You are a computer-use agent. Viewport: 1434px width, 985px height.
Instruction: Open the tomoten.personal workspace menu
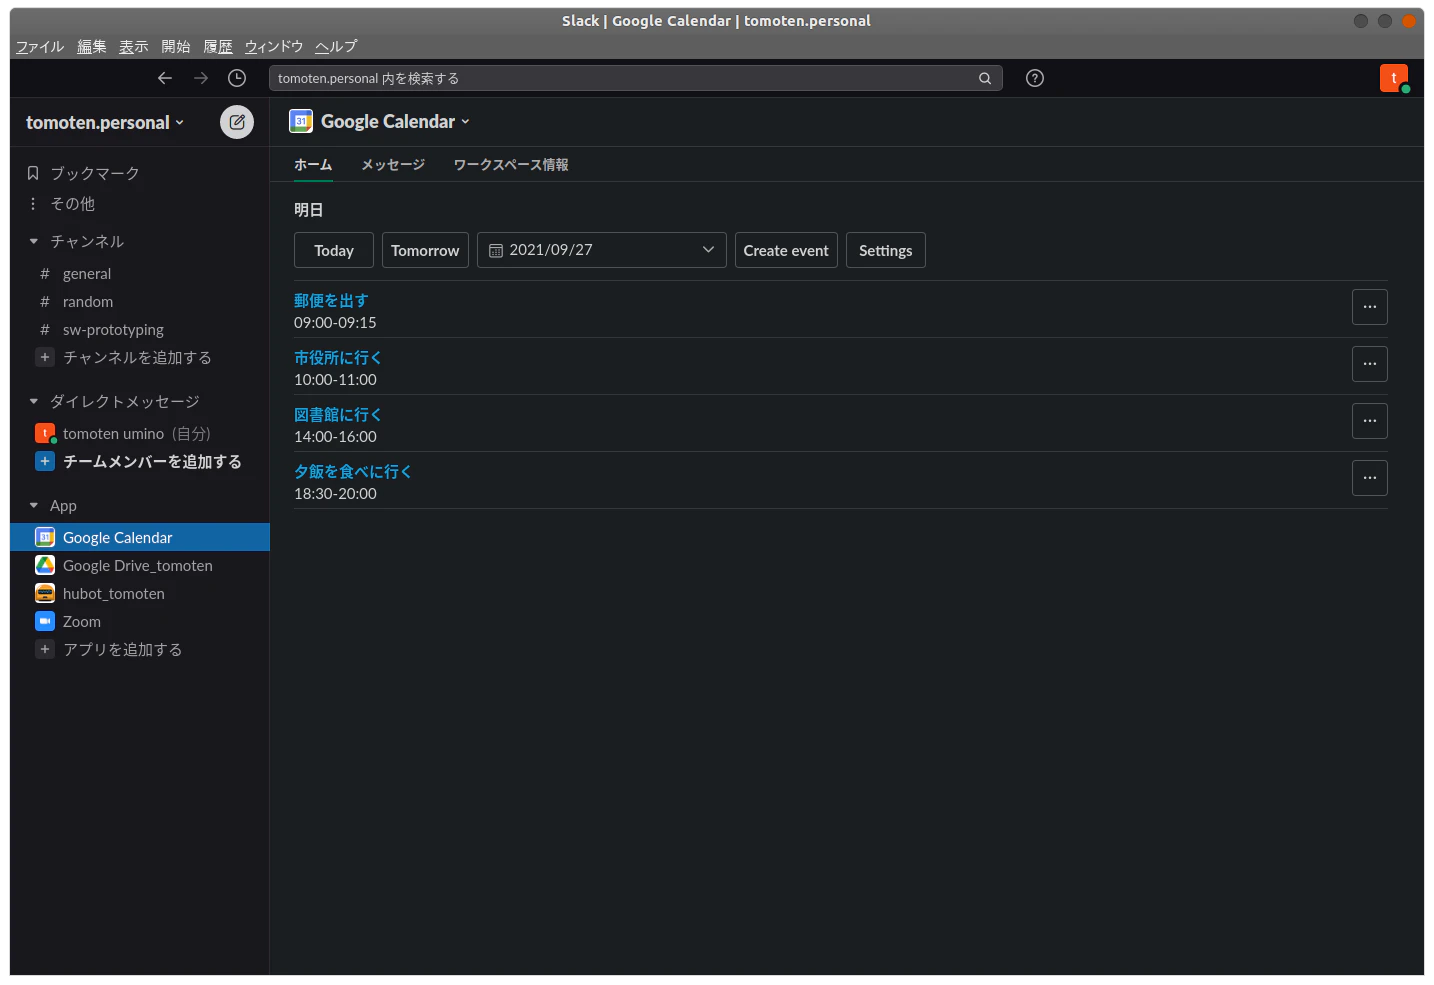coord(105,122)
